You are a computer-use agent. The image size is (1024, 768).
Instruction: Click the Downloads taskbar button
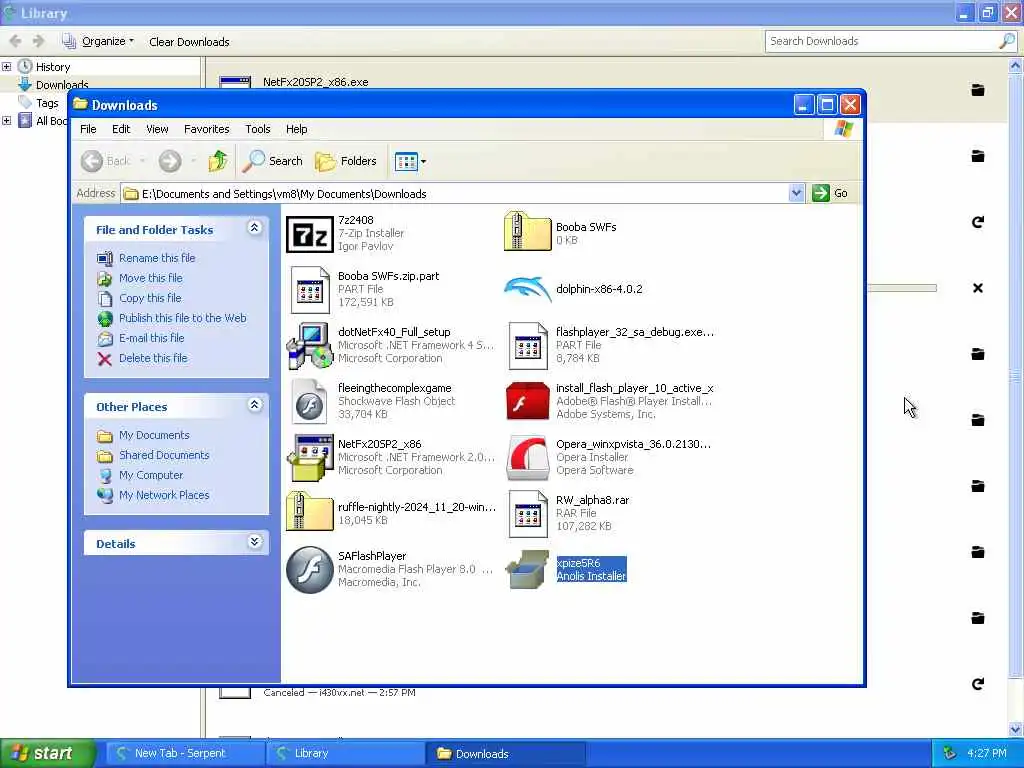(x=505, y=753)
